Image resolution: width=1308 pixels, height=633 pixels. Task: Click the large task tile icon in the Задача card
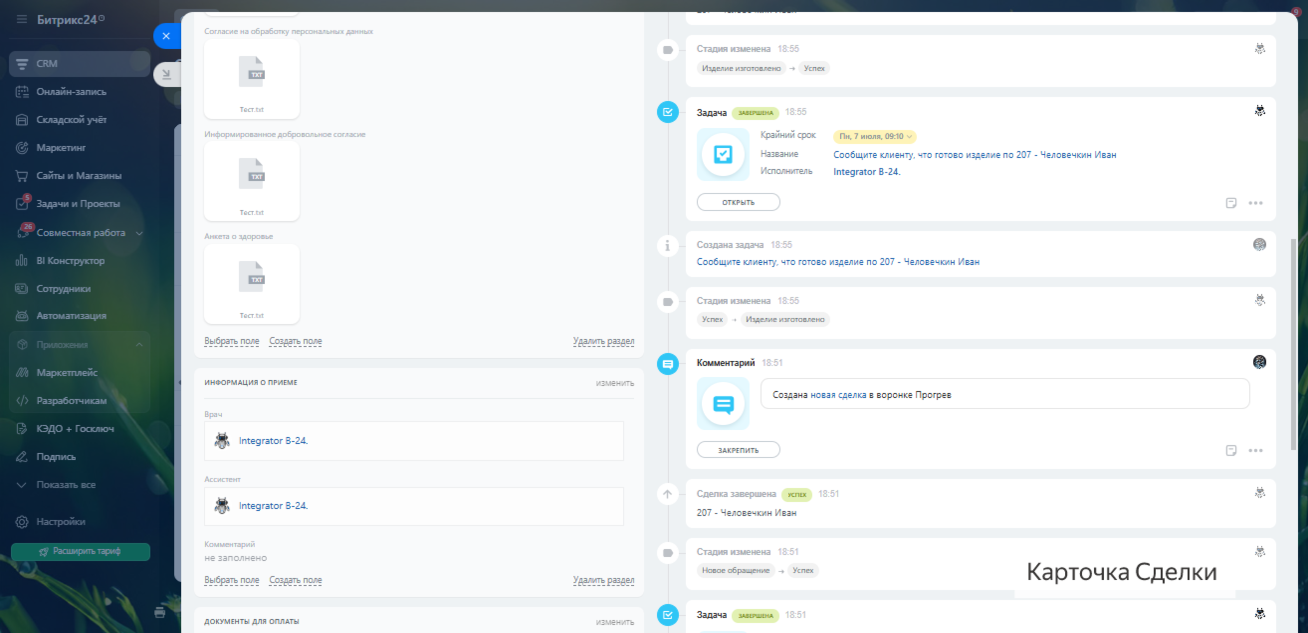[723, 154]
